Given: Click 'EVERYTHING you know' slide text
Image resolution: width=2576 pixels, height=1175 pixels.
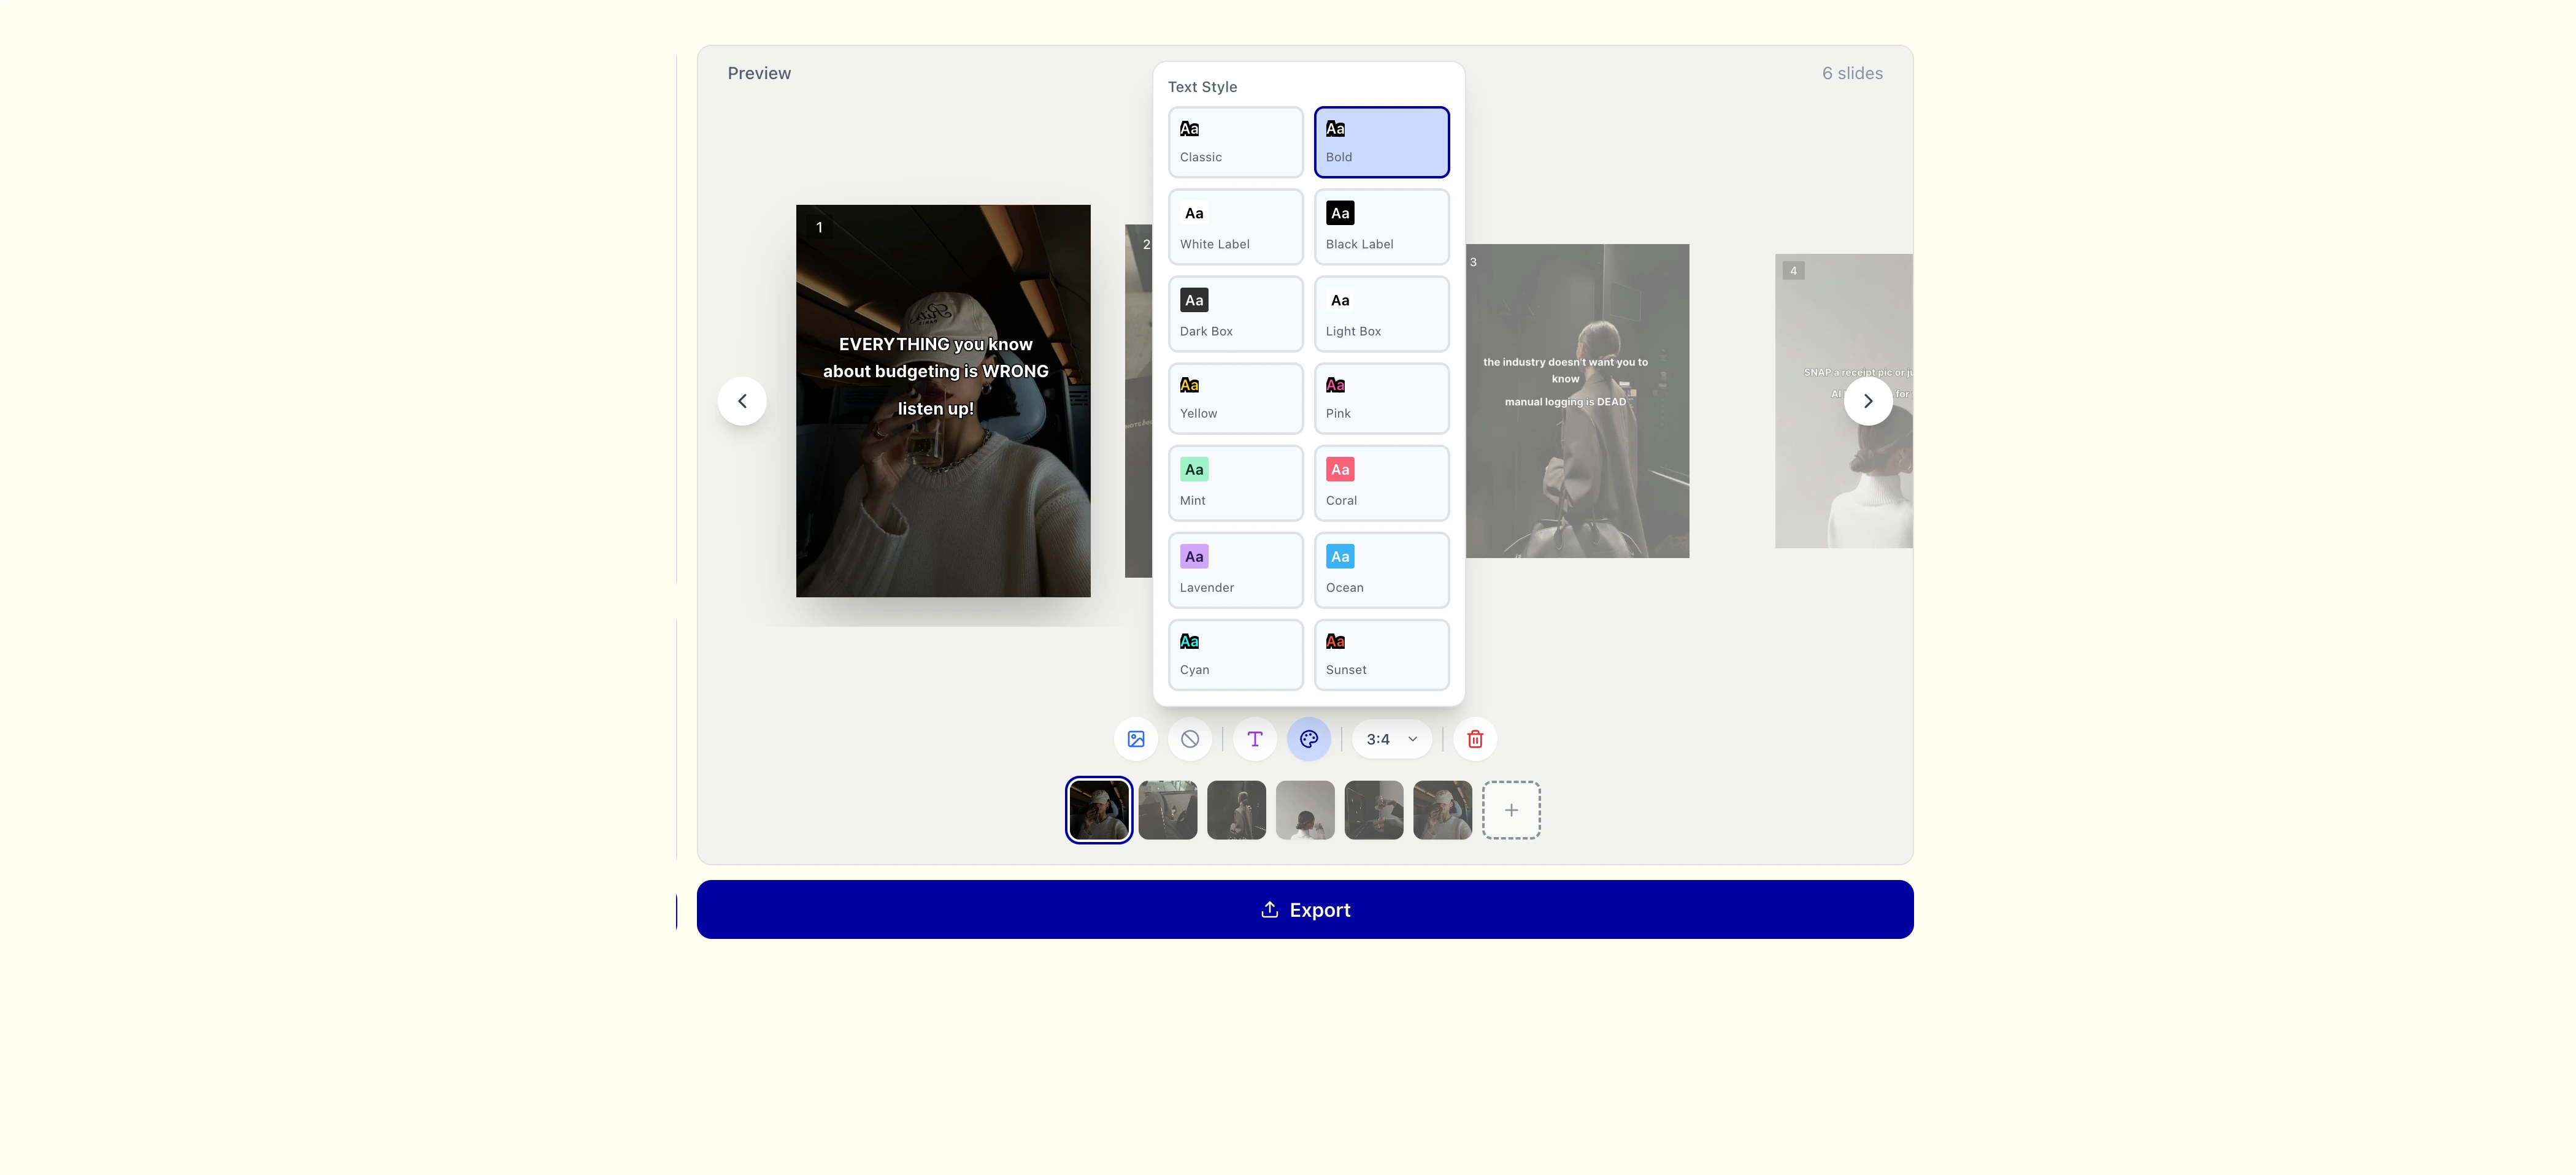Looking at the screenshot, I should [935, 344].
